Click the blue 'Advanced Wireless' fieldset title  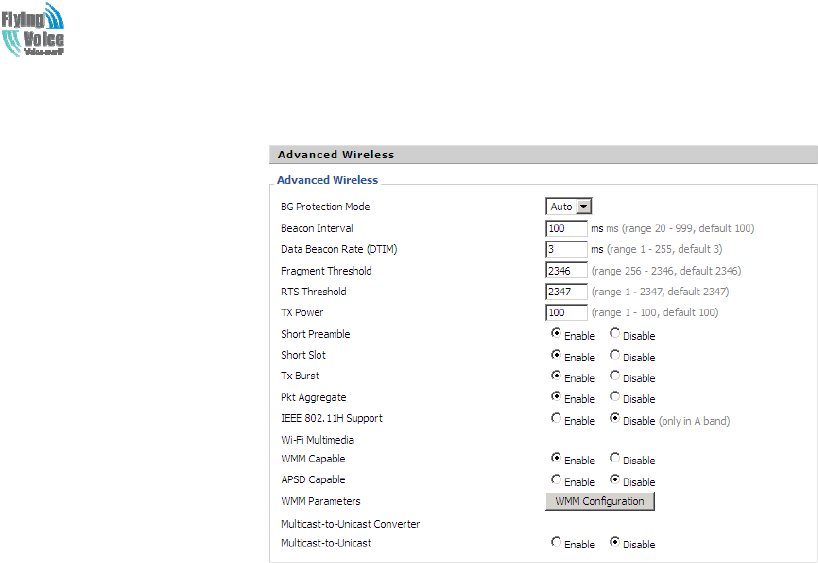tap(327, 180)
